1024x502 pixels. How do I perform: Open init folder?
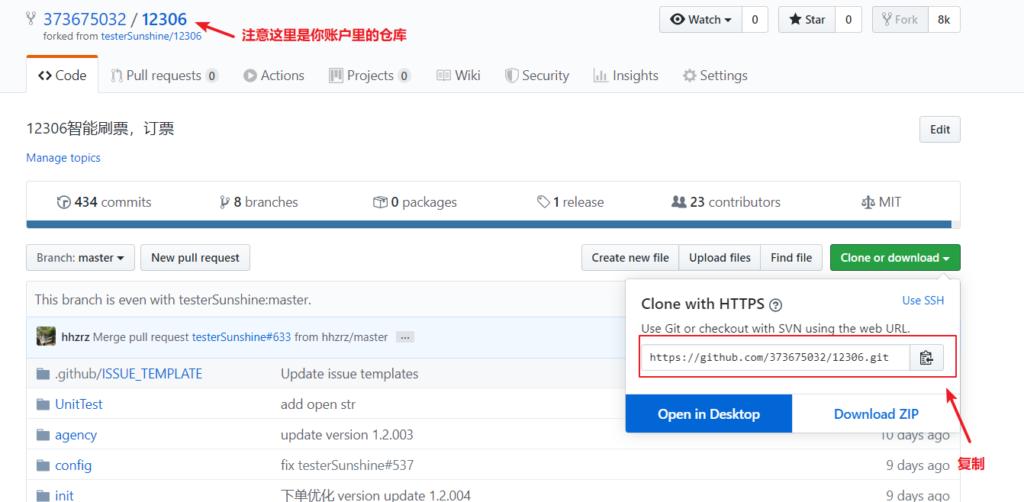click(x=64, y=495)
